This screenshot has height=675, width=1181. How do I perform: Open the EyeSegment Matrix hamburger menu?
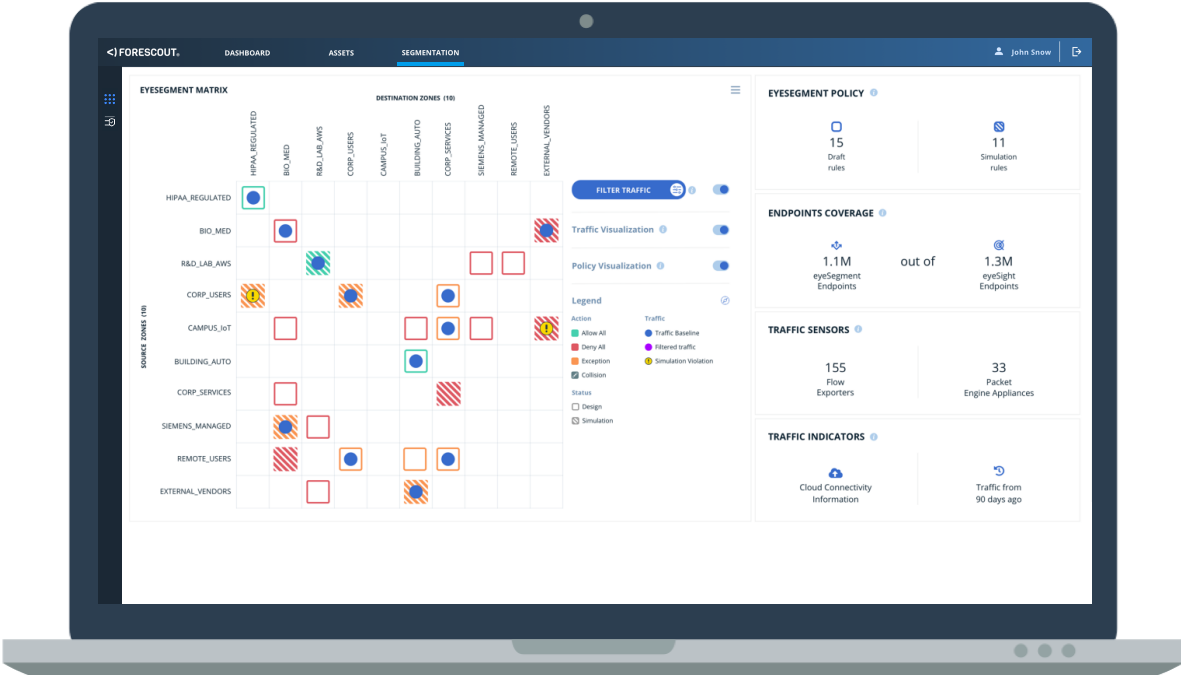click(735, 90)
